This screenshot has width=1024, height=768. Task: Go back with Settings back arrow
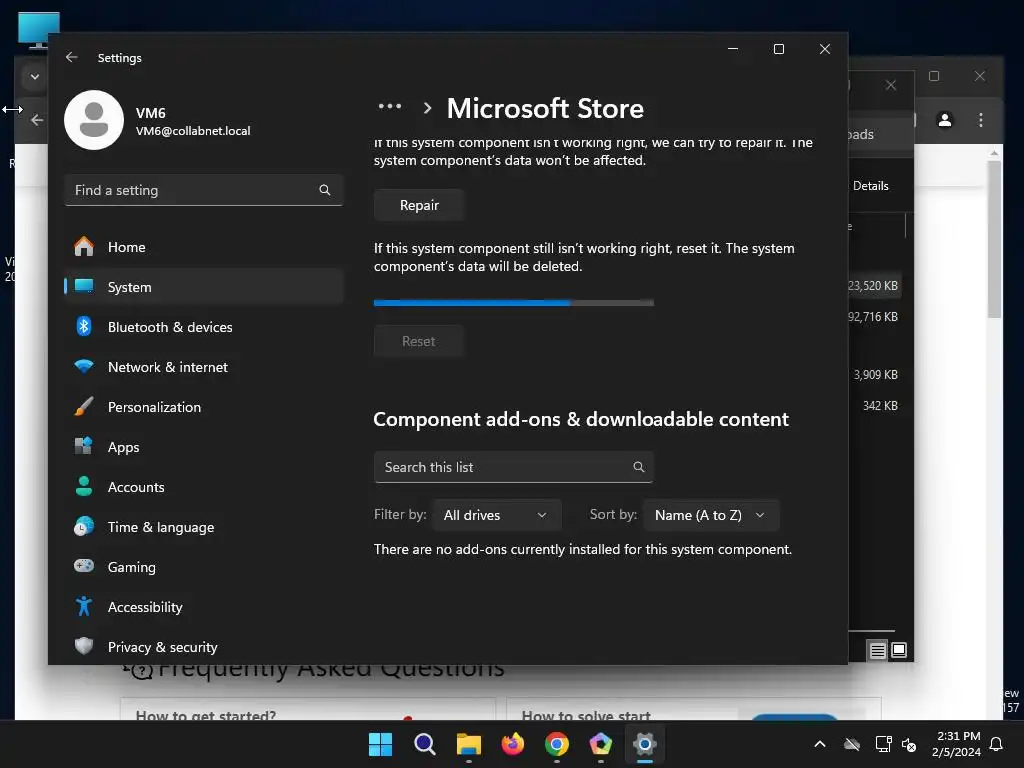coord(72,57)
